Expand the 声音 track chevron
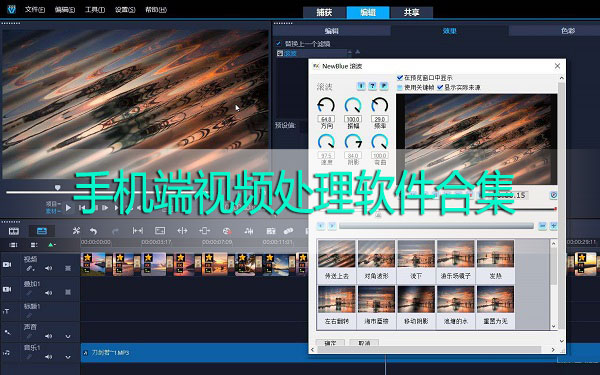 tap(68, 336)
